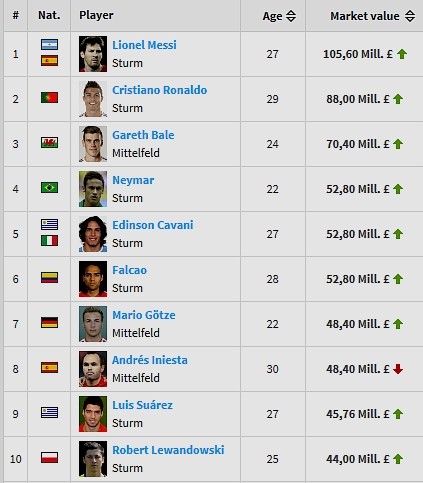Click Neymar's player photo
The image size is (423, 483).
(93, 189)
